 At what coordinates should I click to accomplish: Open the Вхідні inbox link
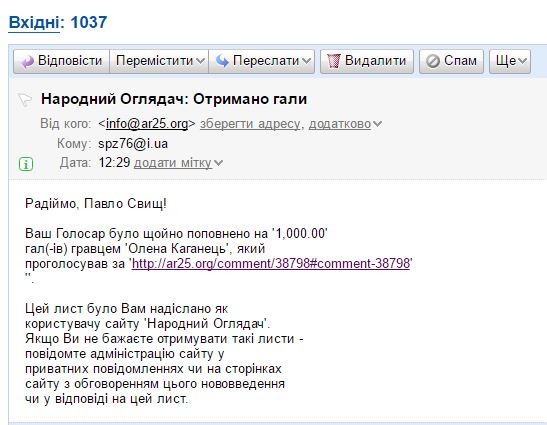[x=34, y=23]
